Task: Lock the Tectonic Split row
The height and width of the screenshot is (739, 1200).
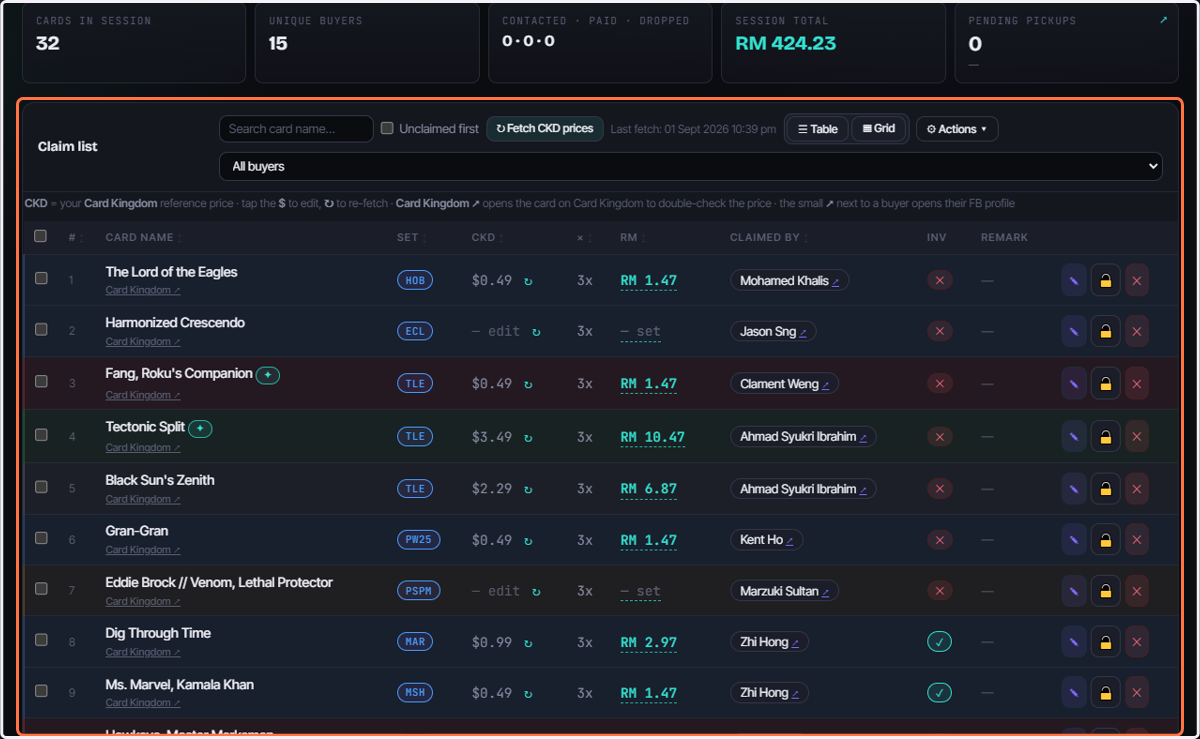Action: (x=1105, y=436)
